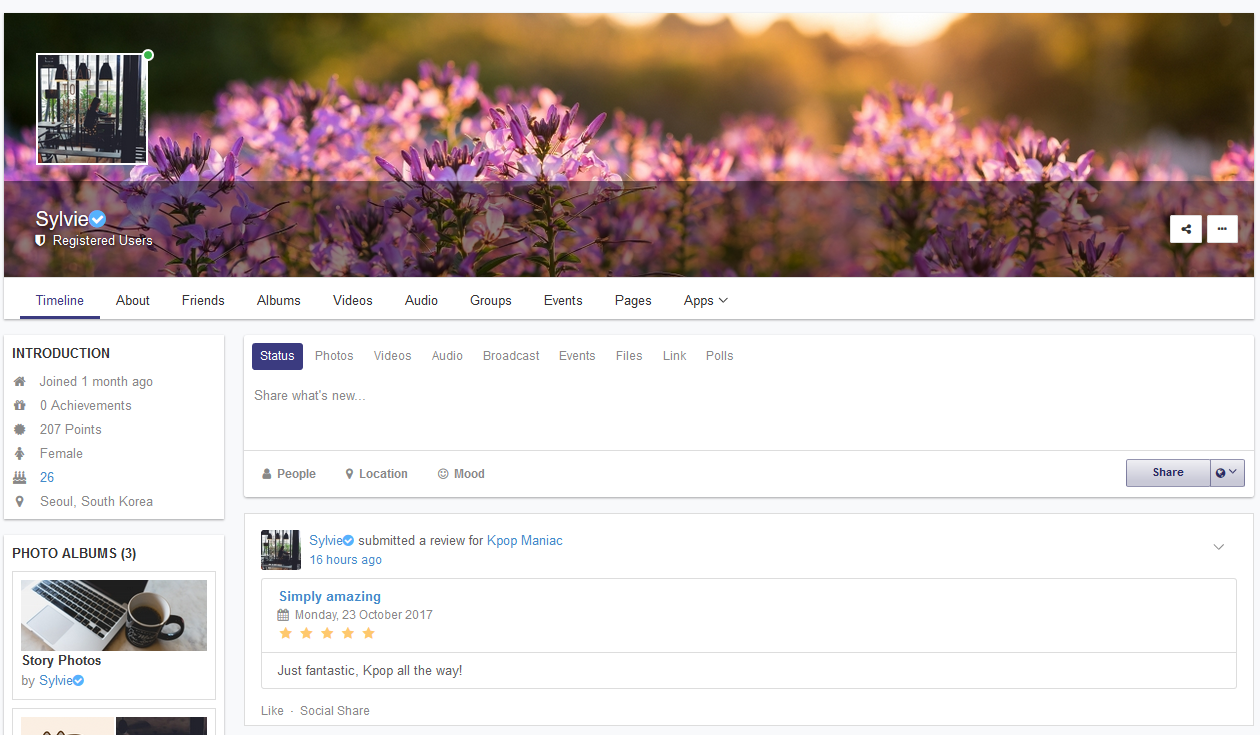Click the 'by Sylvie' author link under Story Photos
The height and width of the screenshot is (735, 1260).
click(x=55, y=681)
